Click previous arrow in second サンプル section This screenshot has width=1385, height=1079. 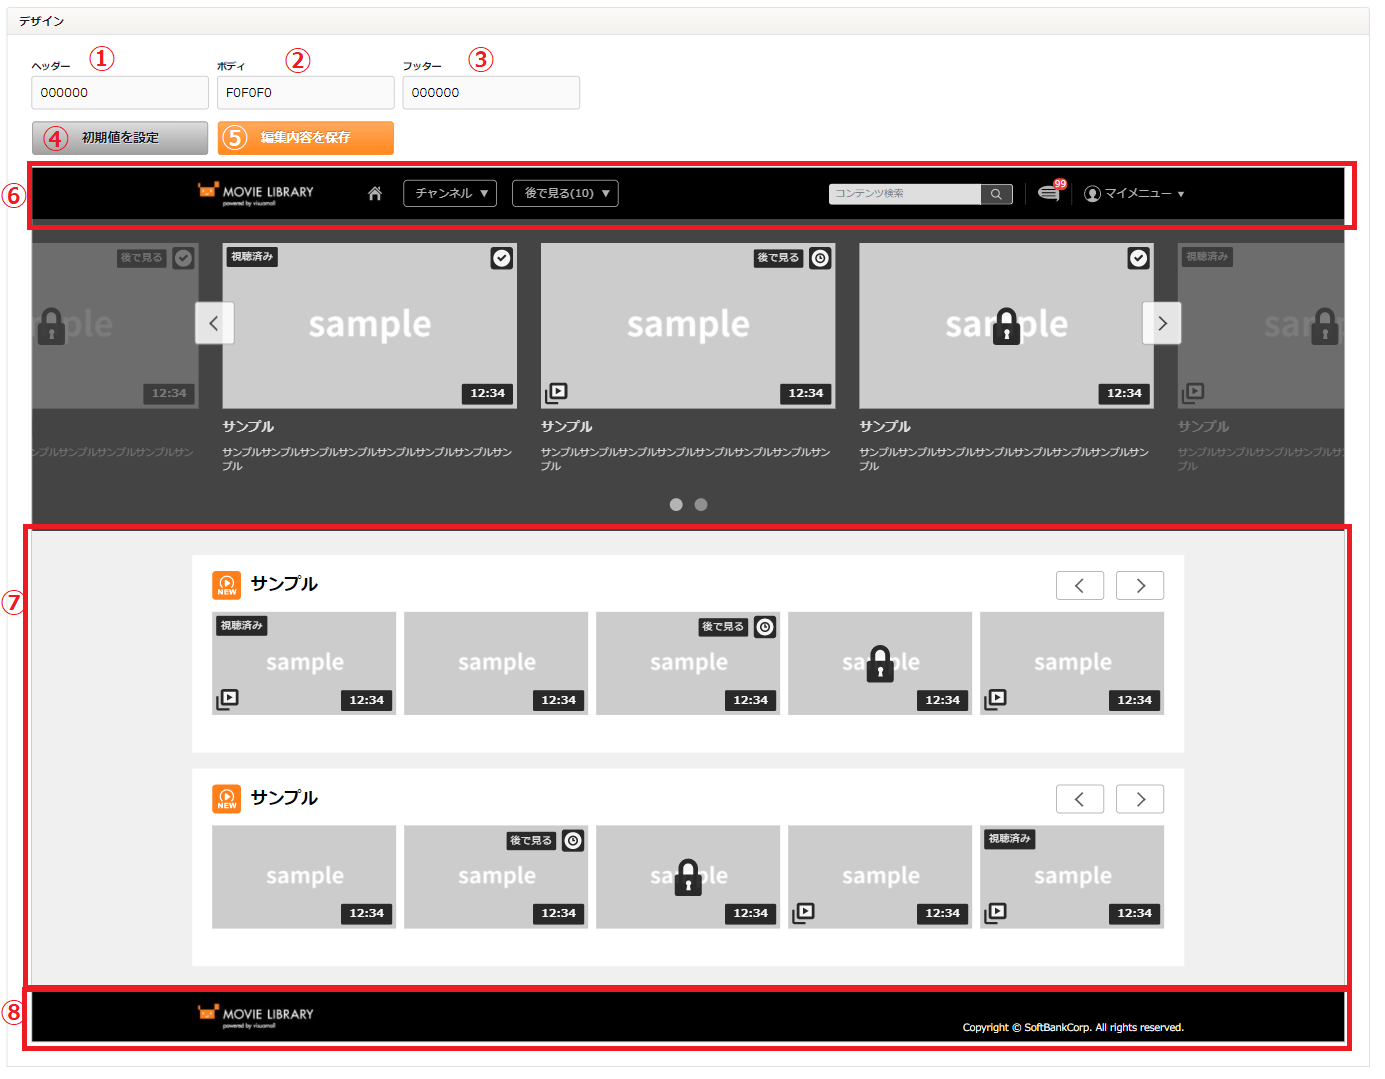tap(1080, 799)
